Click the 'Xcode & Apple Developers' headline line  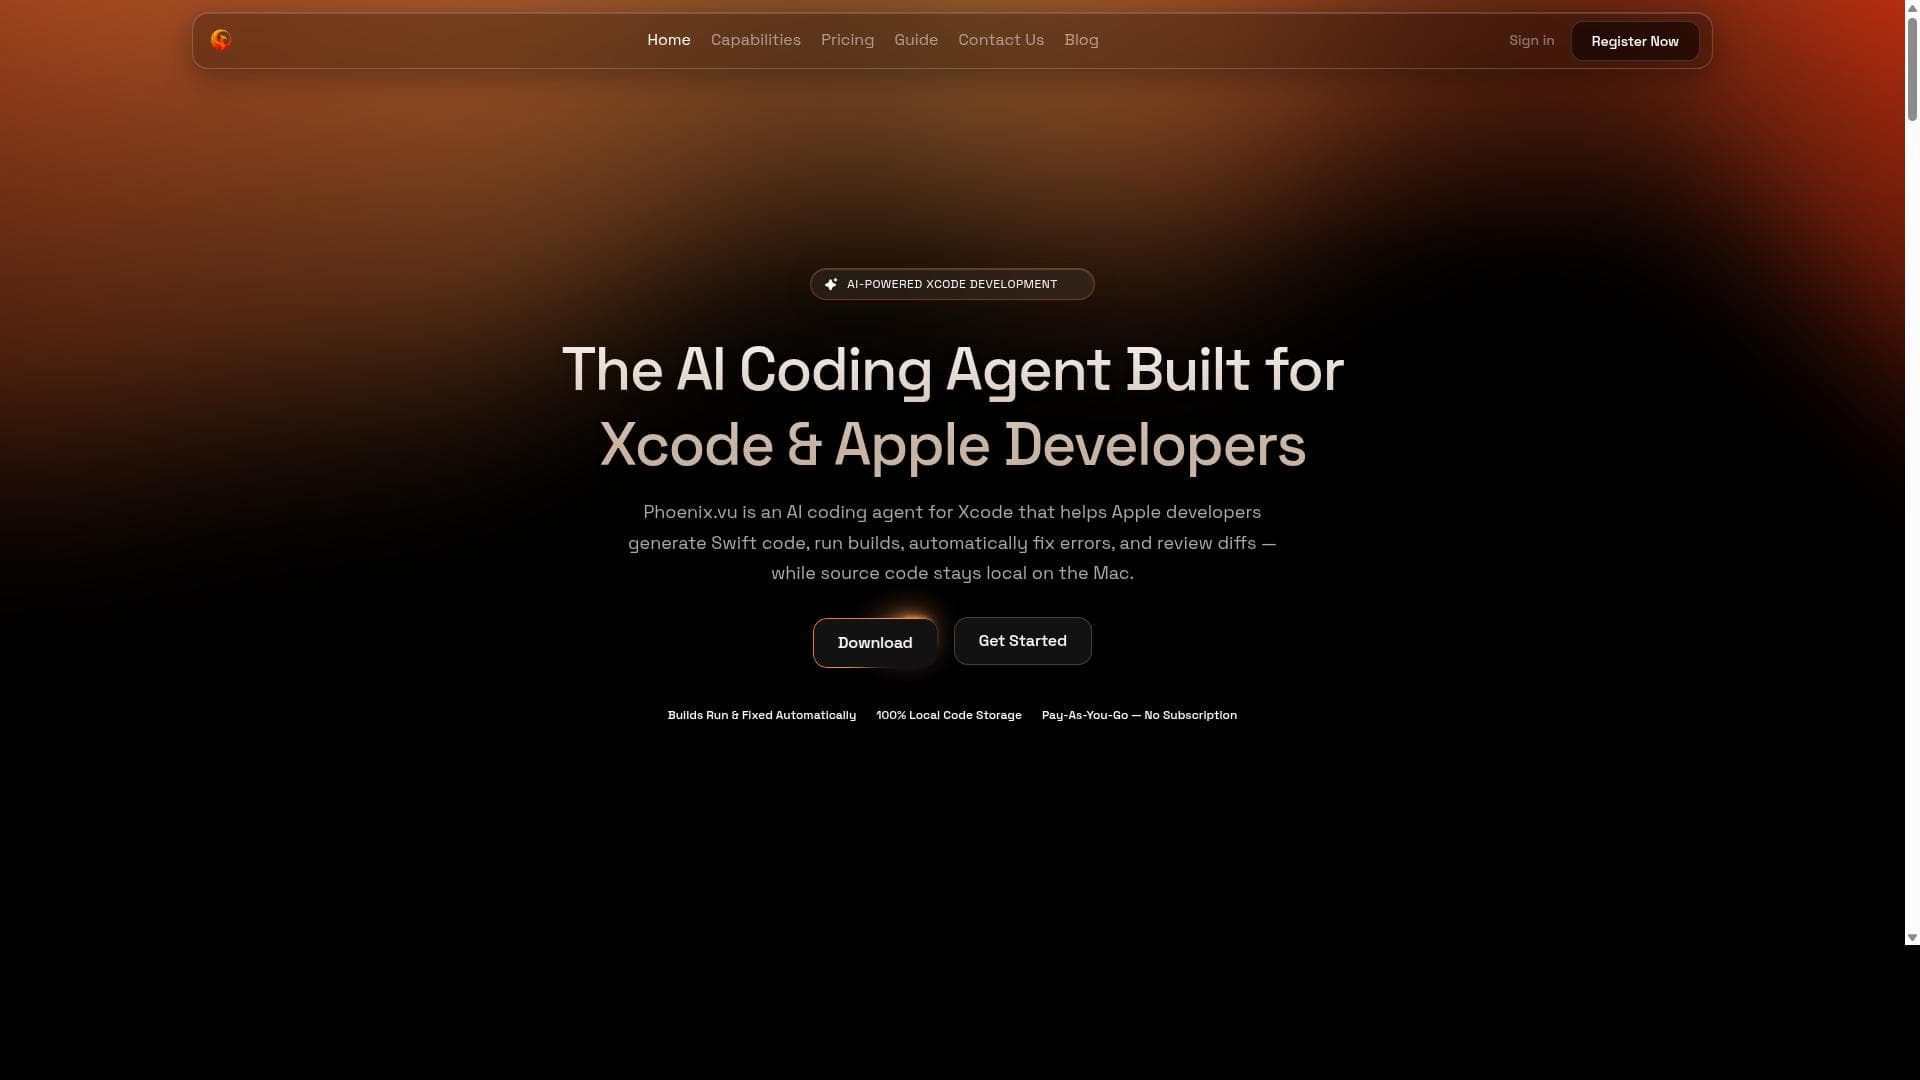pos(952,445)
